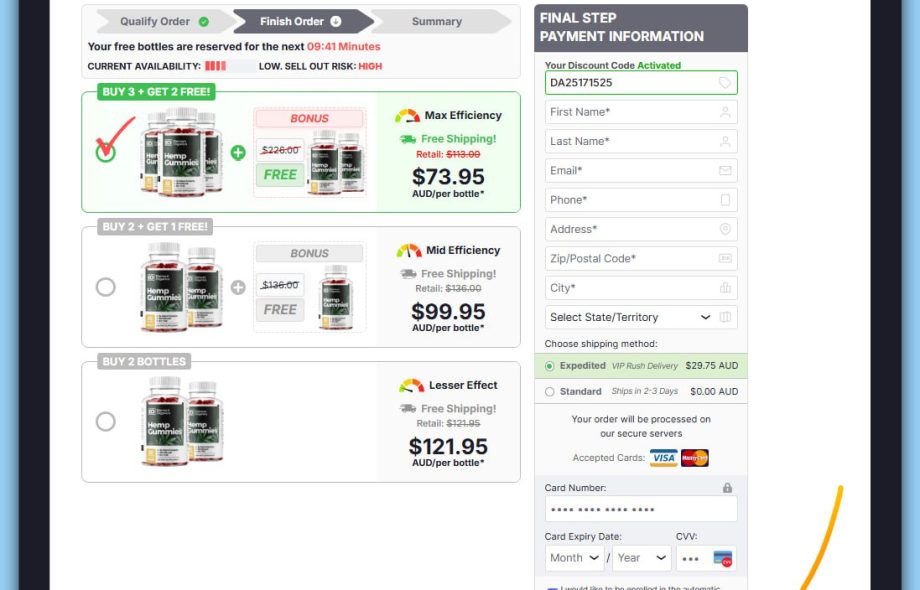The image size is (920, 590).
Task: Open the card expiry Month dropdown
Action: 574,558
